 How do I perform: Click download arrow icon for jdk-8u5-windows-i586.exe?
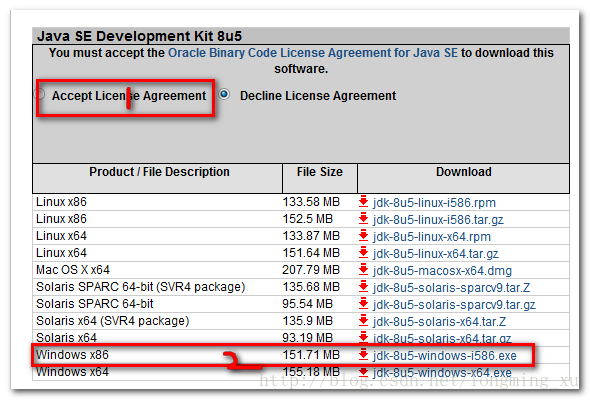pos(363,354)
